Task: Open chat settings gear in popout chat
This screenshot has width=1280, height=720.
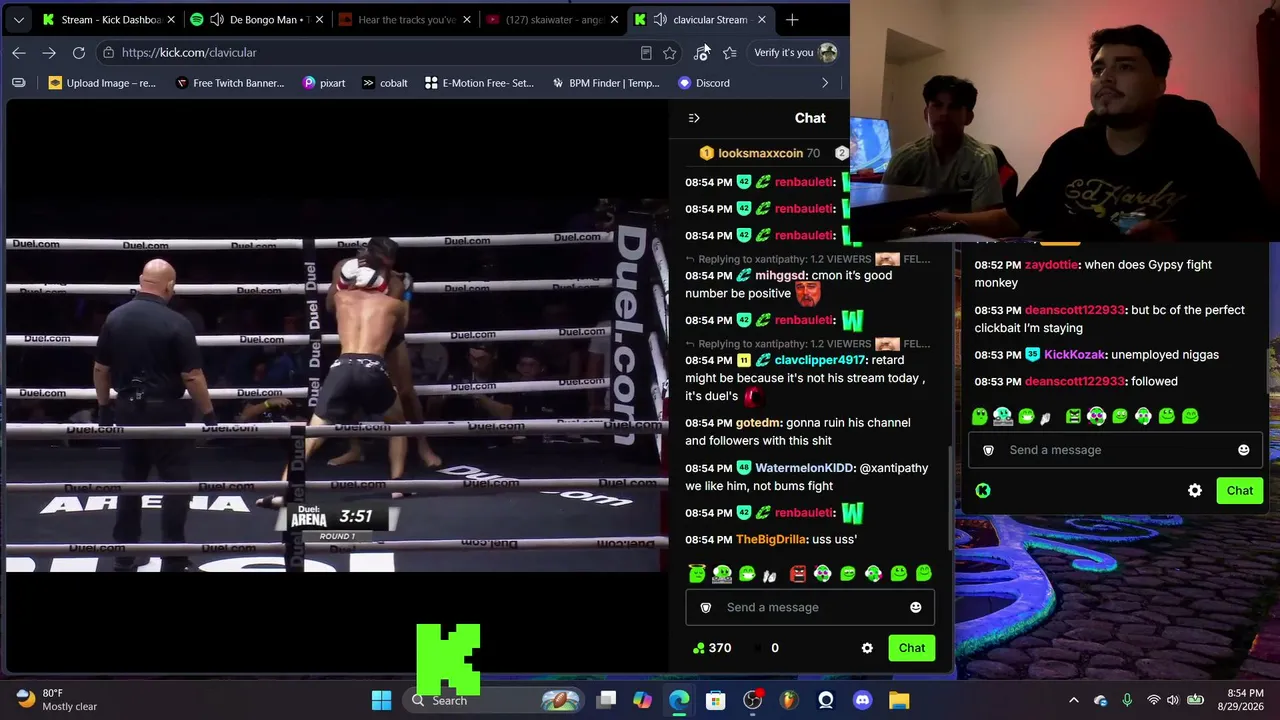Action: pyautogui.click(x=1195, y=491)
